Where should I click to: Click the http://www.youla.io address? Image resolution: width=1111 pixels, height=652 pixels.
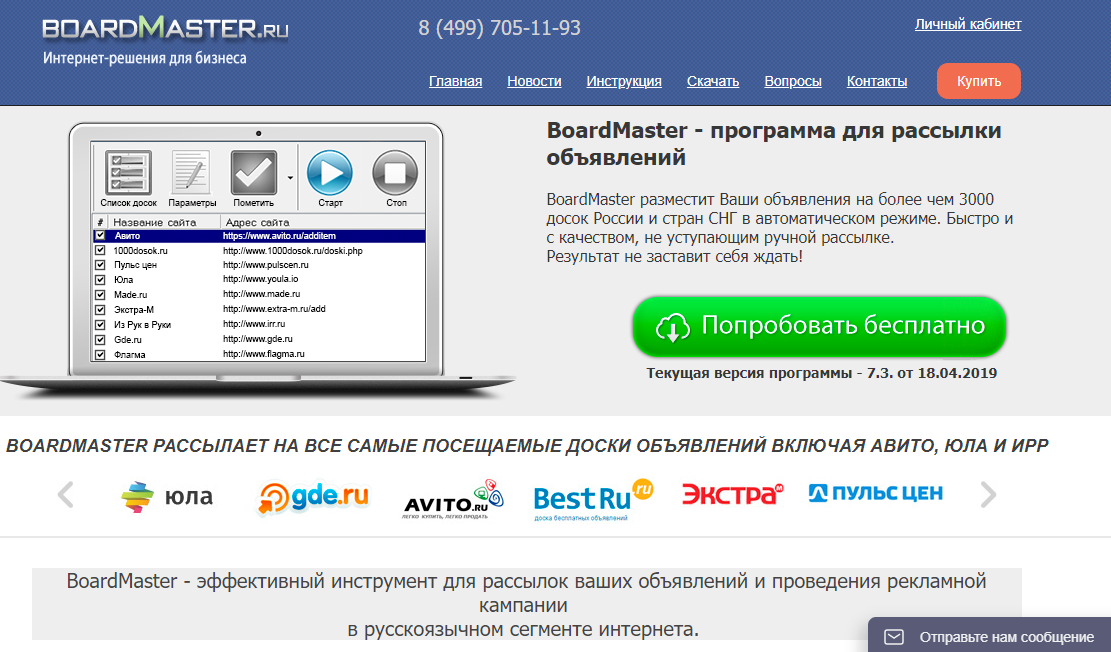260,279
